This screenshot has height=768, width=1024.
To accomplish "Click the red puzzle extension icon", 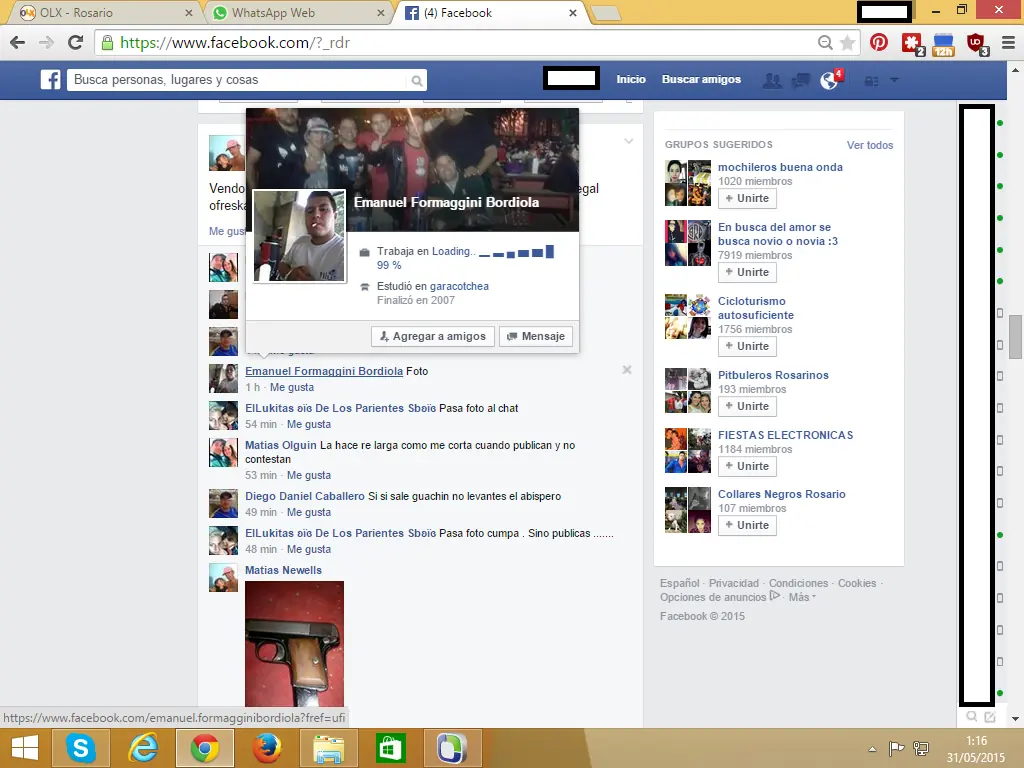I will tap(912, 43).
